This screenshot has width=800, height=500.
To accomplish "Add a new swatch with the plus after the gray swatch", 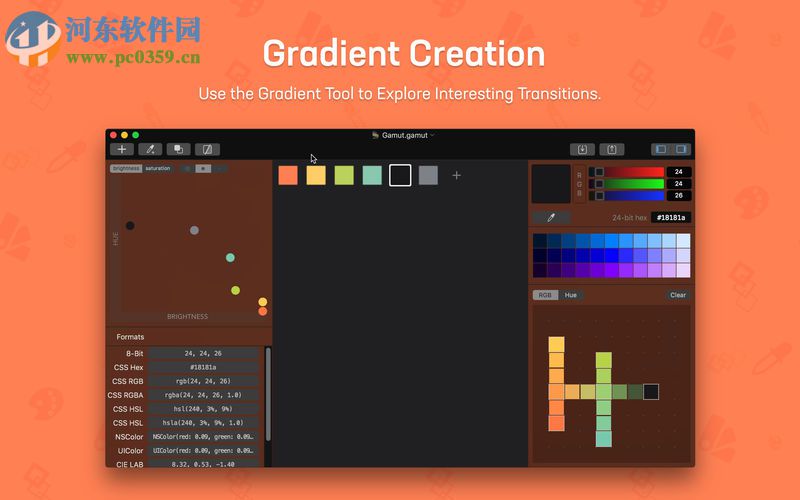I will click(457, 176).
